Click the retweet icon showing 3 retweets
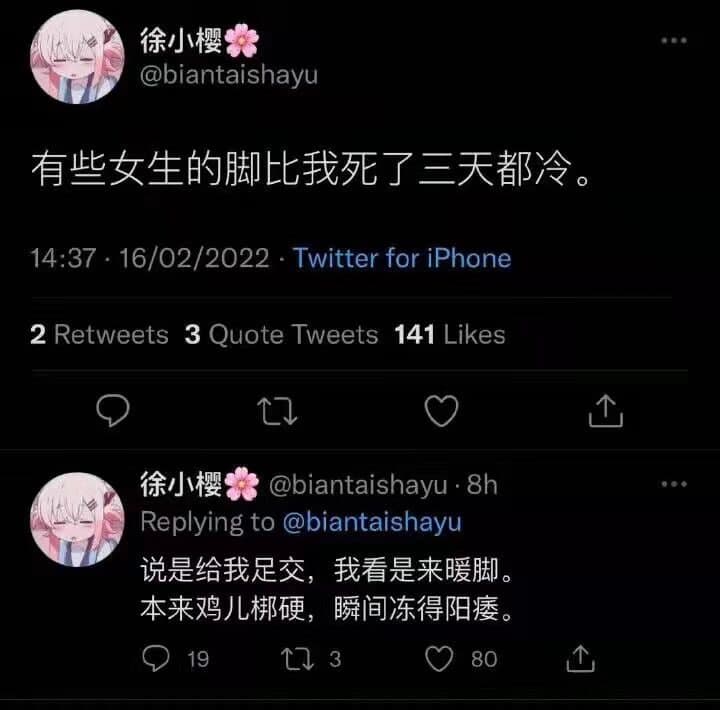 click(297, 659)
